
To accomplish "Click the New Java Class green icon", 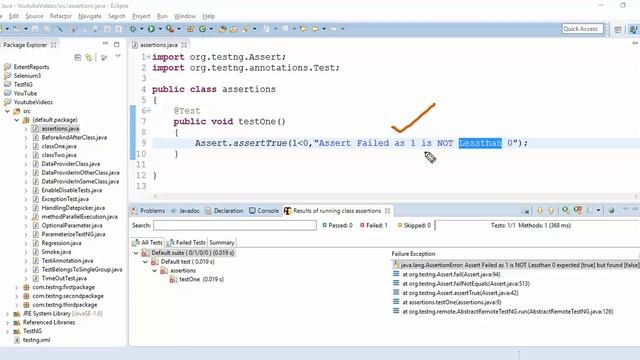I will 202,29.
